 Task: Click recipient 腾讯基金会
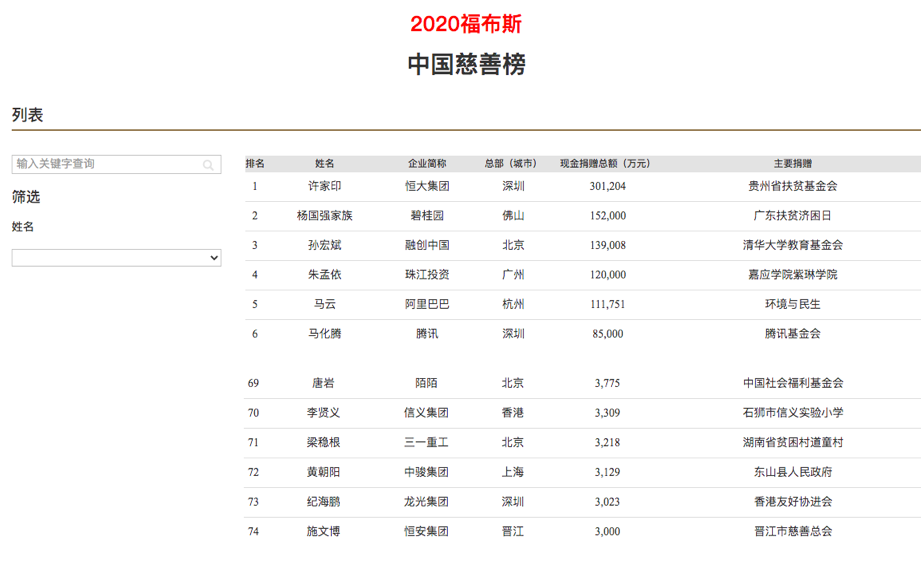point(793,334)
